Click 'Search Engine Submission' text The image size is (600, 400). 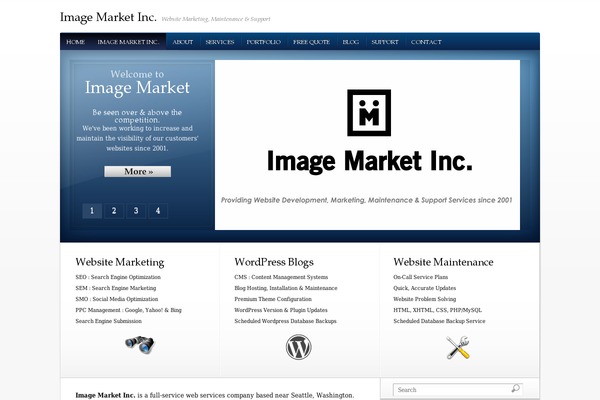tap(108, 321)
